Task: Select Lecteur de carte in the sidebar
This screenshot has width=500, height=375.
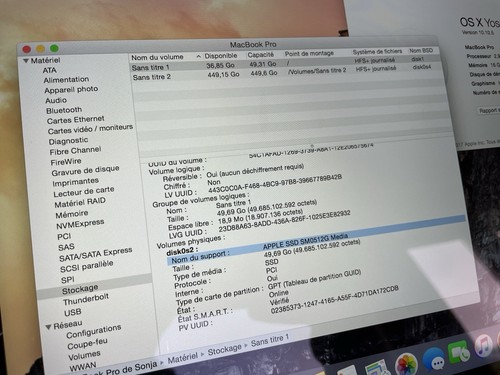Action: 84,192
